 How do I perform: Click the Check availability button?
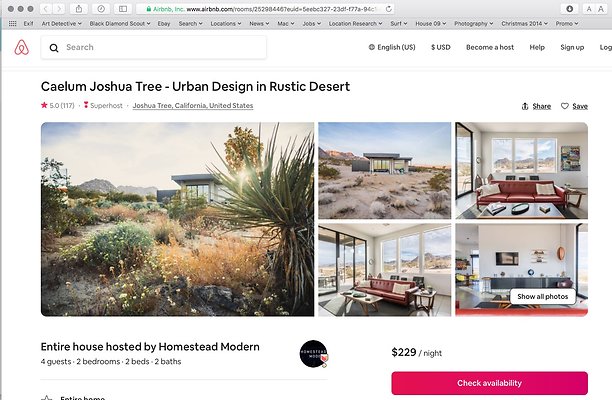coord(489,383)
